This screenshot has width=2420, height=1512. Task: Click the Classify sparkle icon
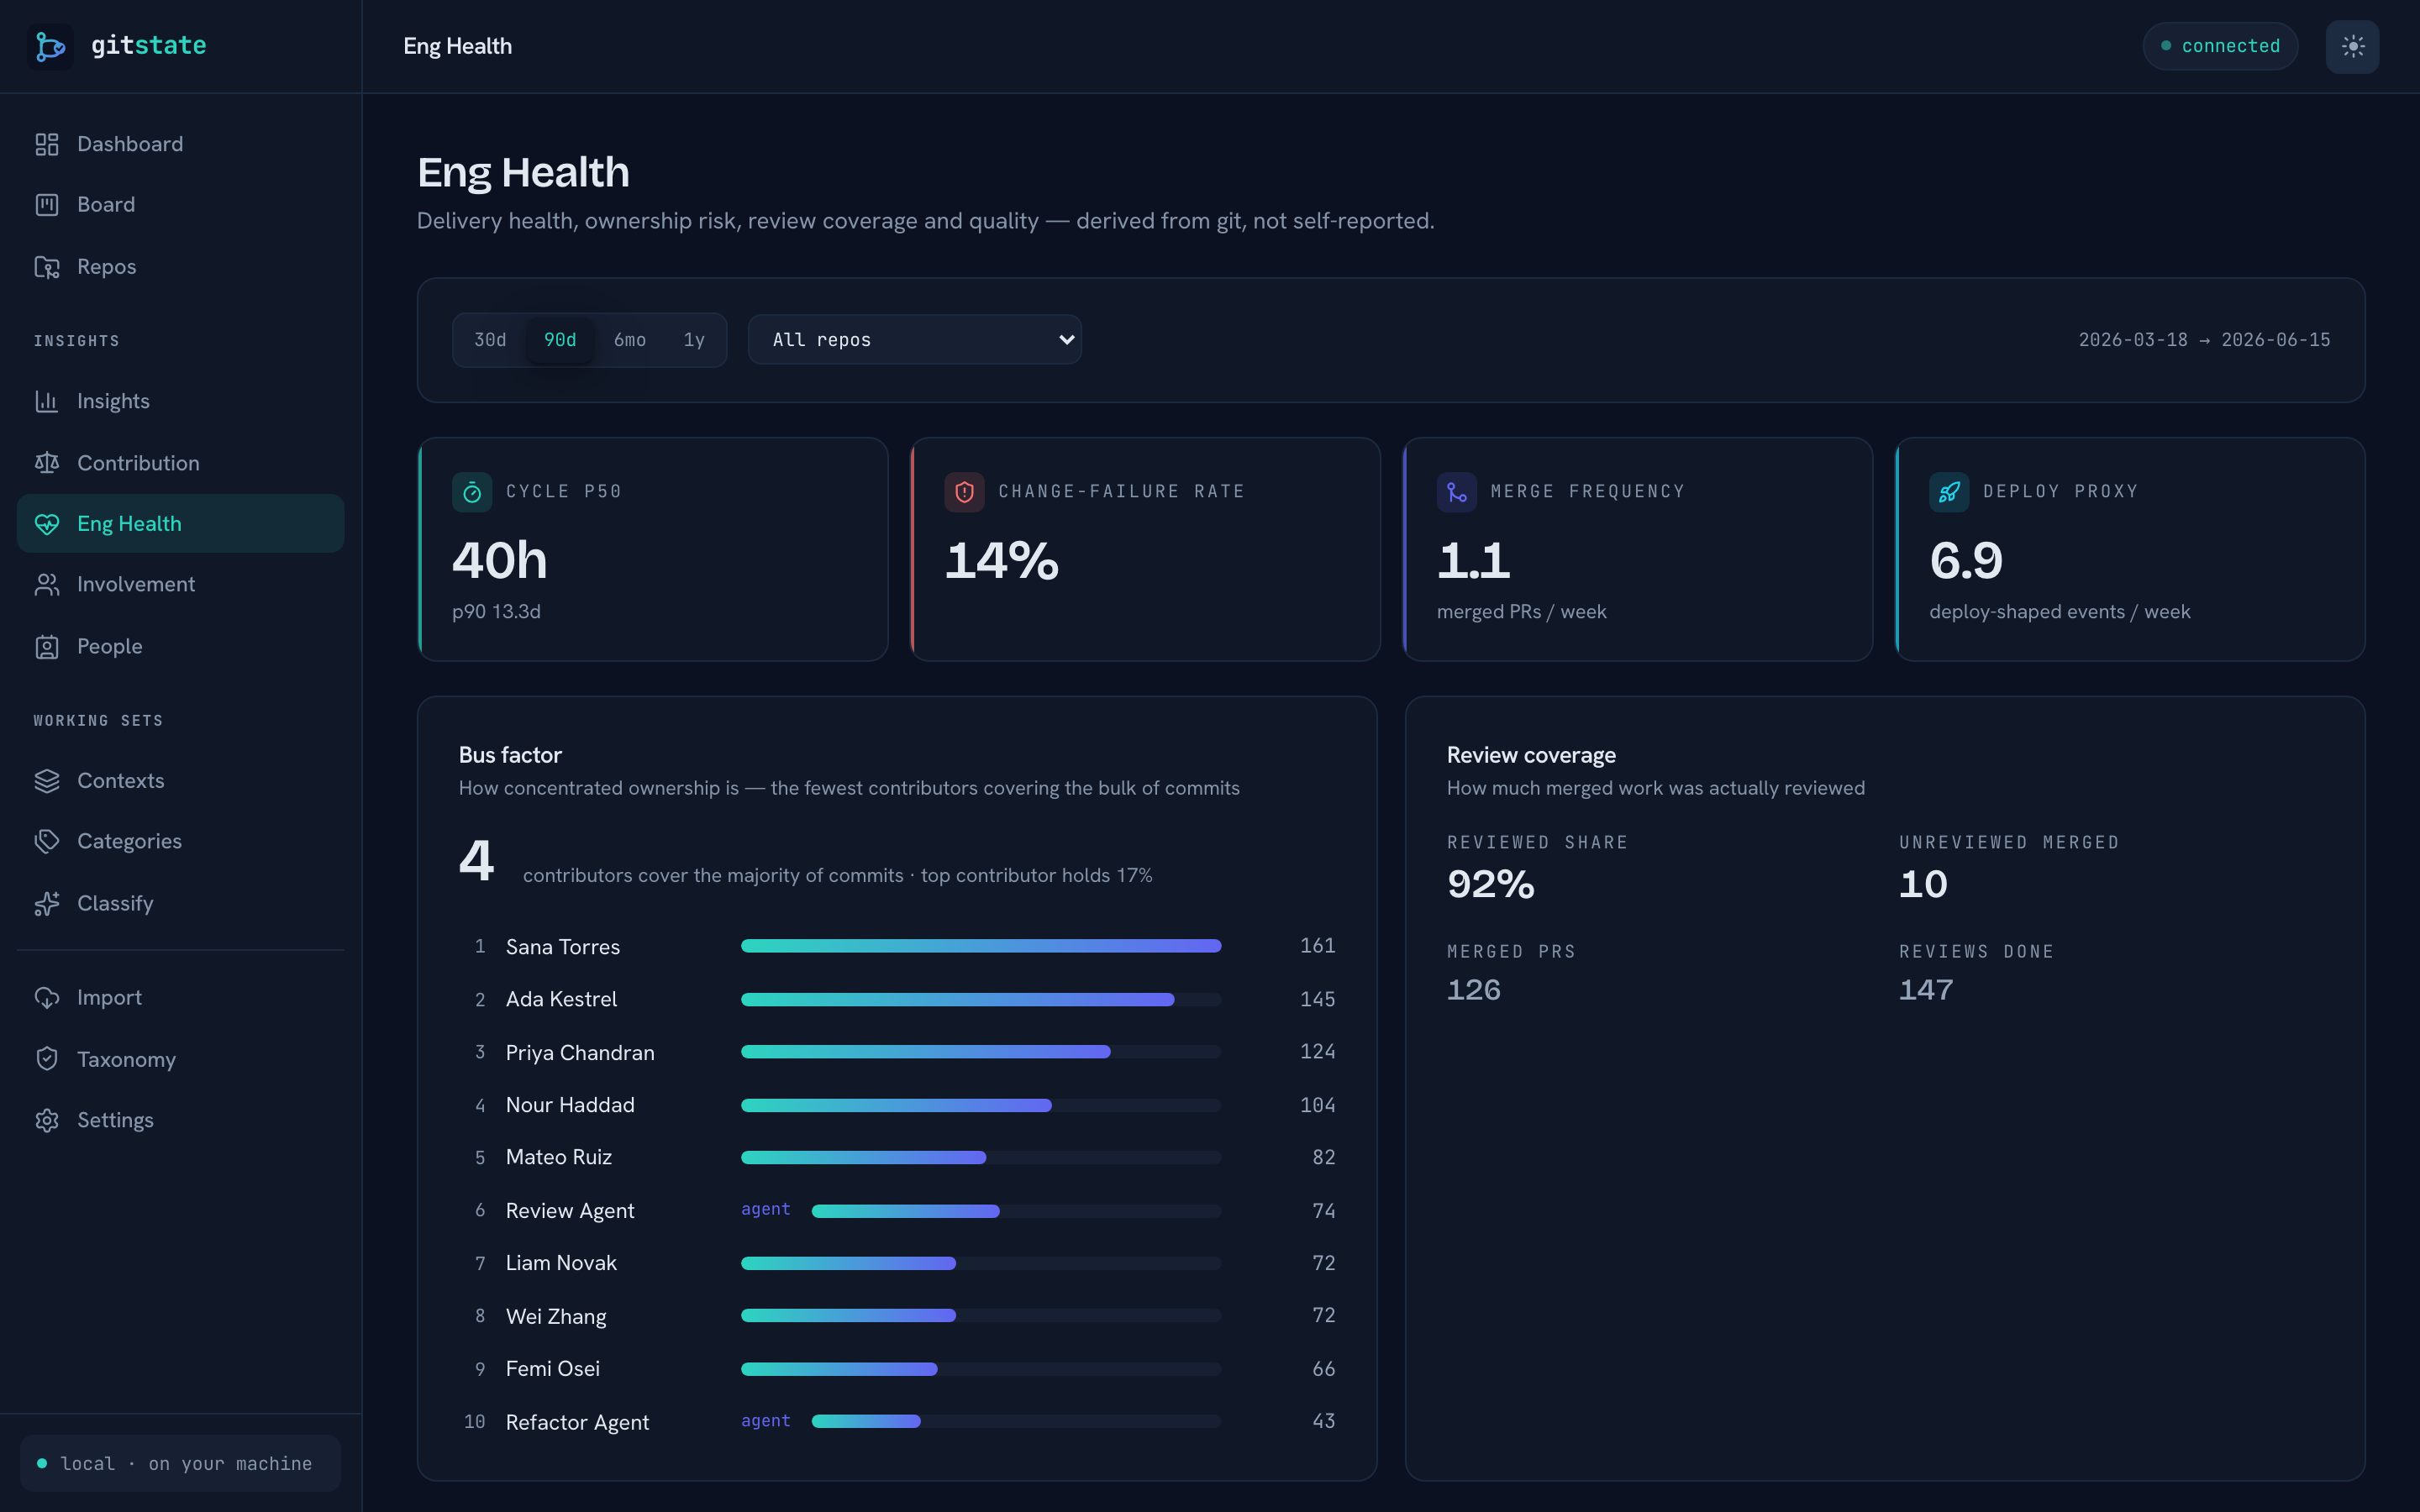47,904
